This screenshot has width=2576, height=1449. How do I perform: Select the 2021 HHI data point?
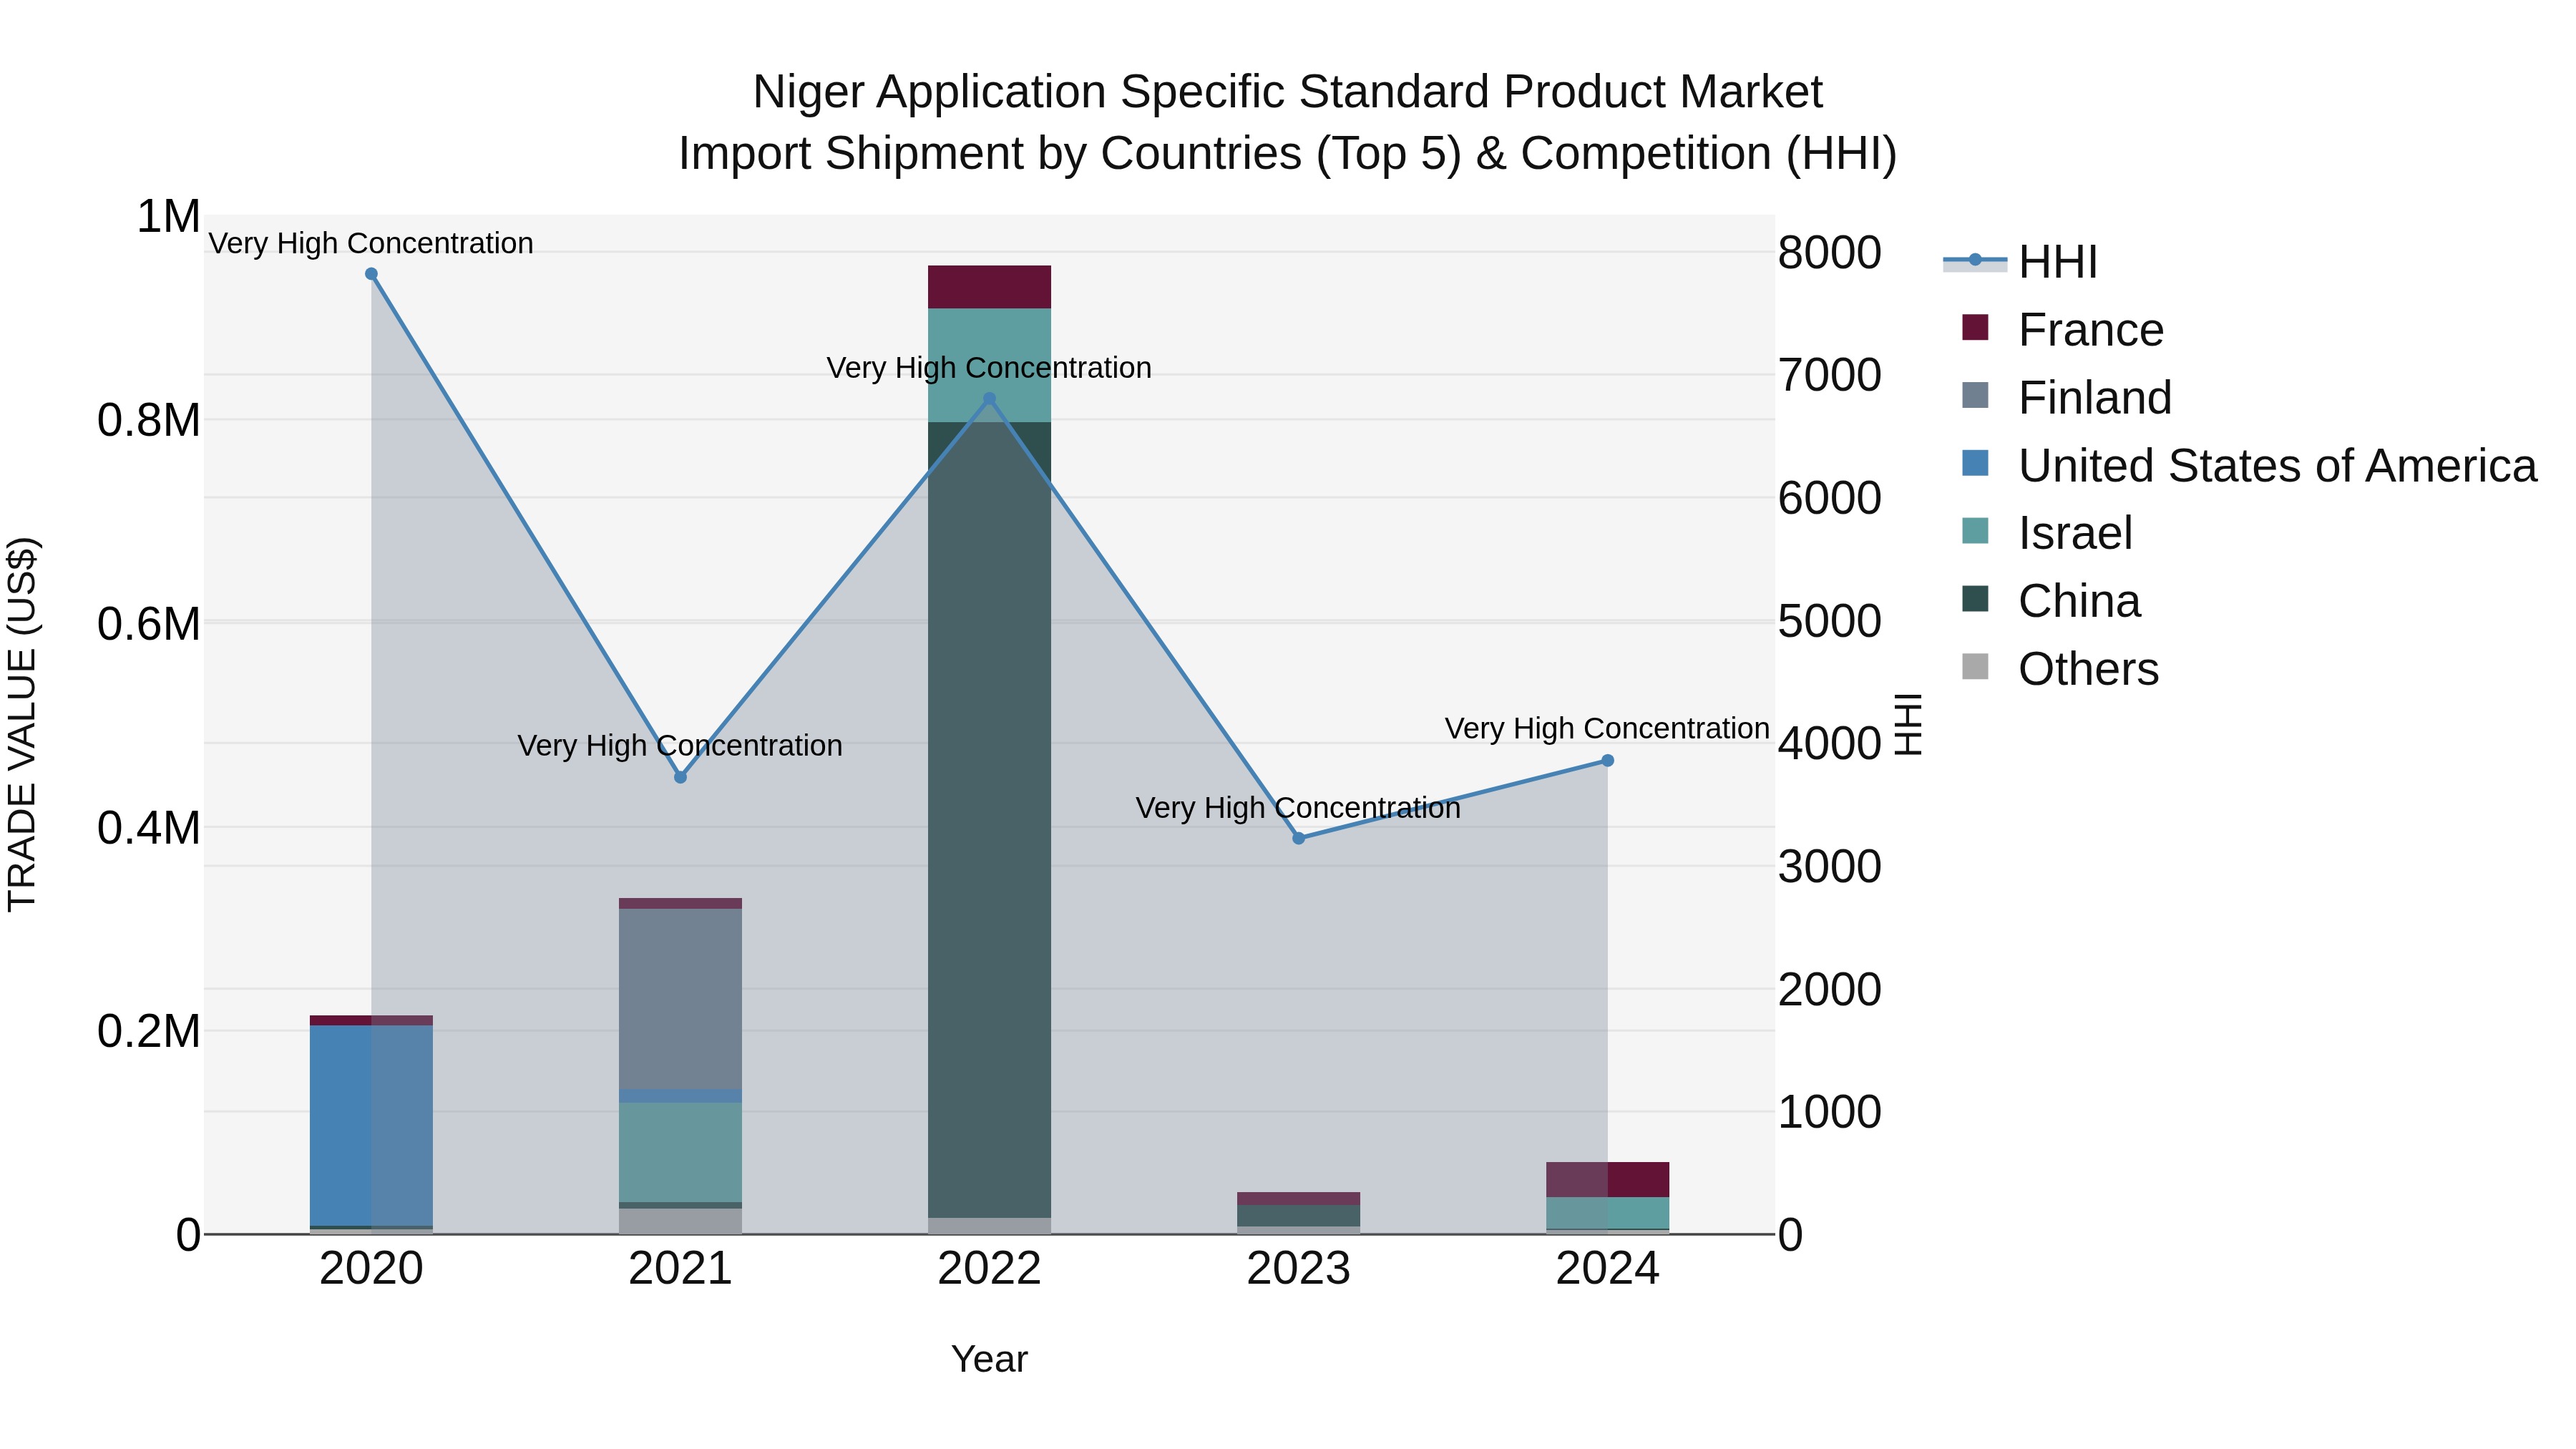680,777
